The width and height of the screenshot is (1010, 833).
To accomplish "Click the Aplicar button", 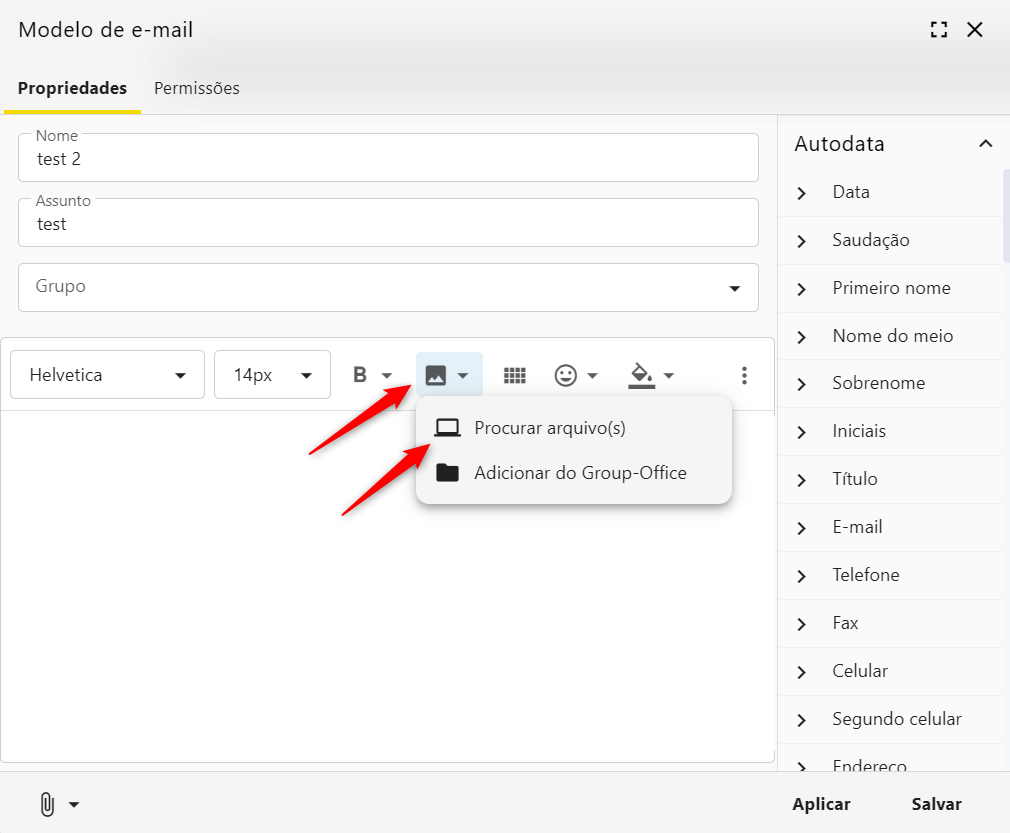I will coord(821,804).
